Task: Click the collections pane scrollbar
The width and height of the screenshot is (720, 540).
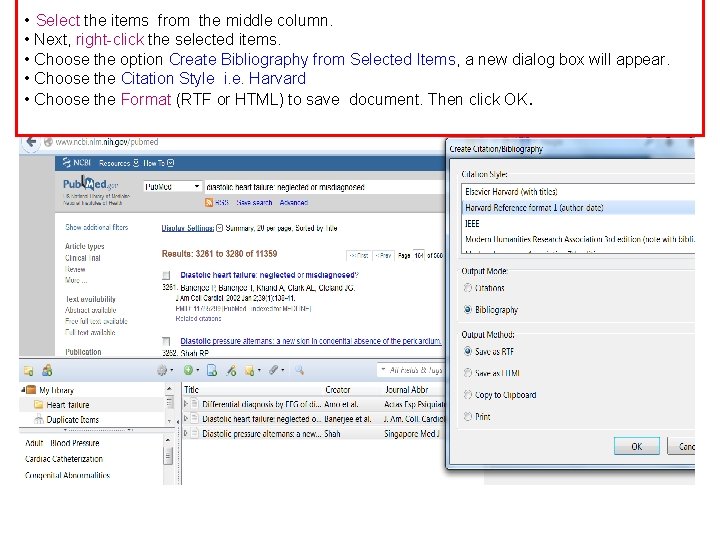Action: [169, 405]
